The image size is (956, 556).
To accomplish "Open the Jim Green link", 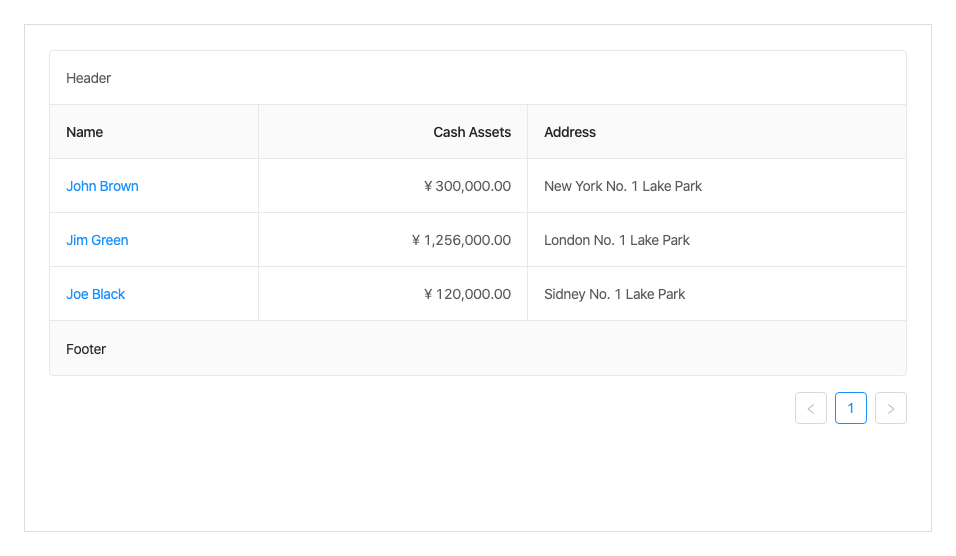I will coord(97,240).
